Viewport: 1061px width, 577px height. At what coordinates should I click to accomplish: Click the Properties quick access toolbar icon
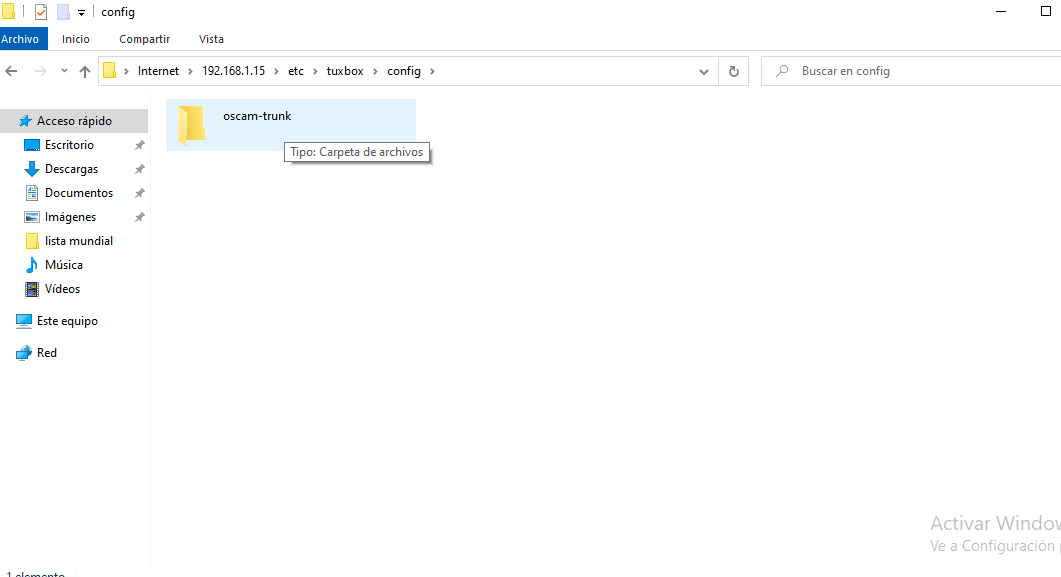41,12
